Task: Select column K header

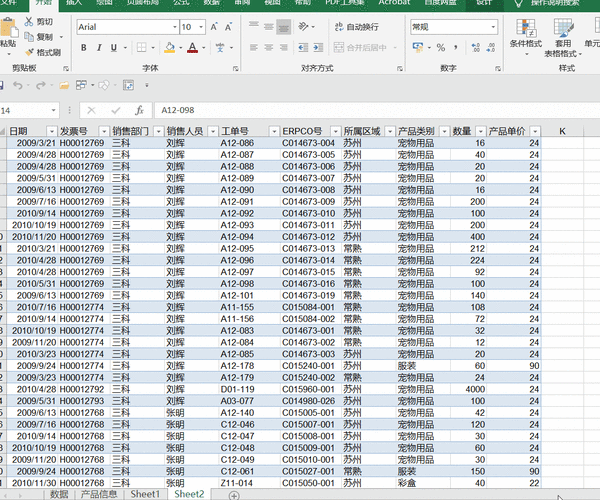Action: point(562,131)
